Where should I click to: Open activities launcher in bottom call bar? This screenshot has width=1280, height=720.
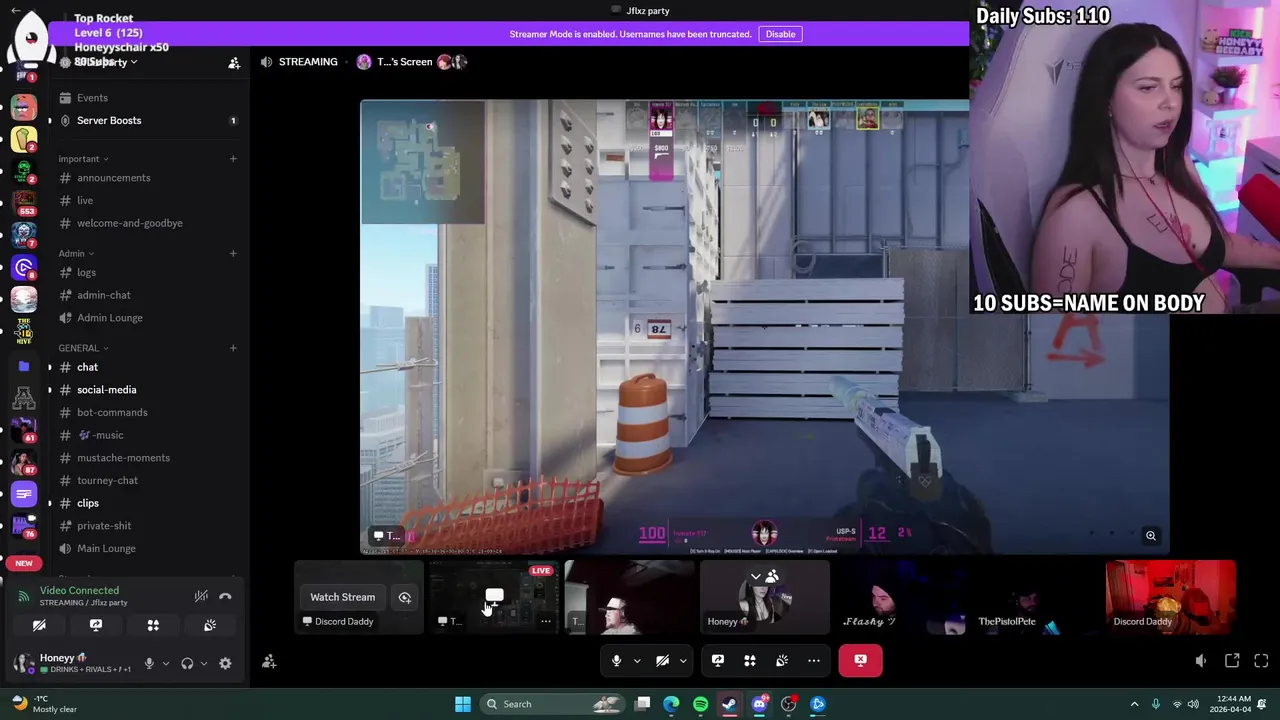750,660
